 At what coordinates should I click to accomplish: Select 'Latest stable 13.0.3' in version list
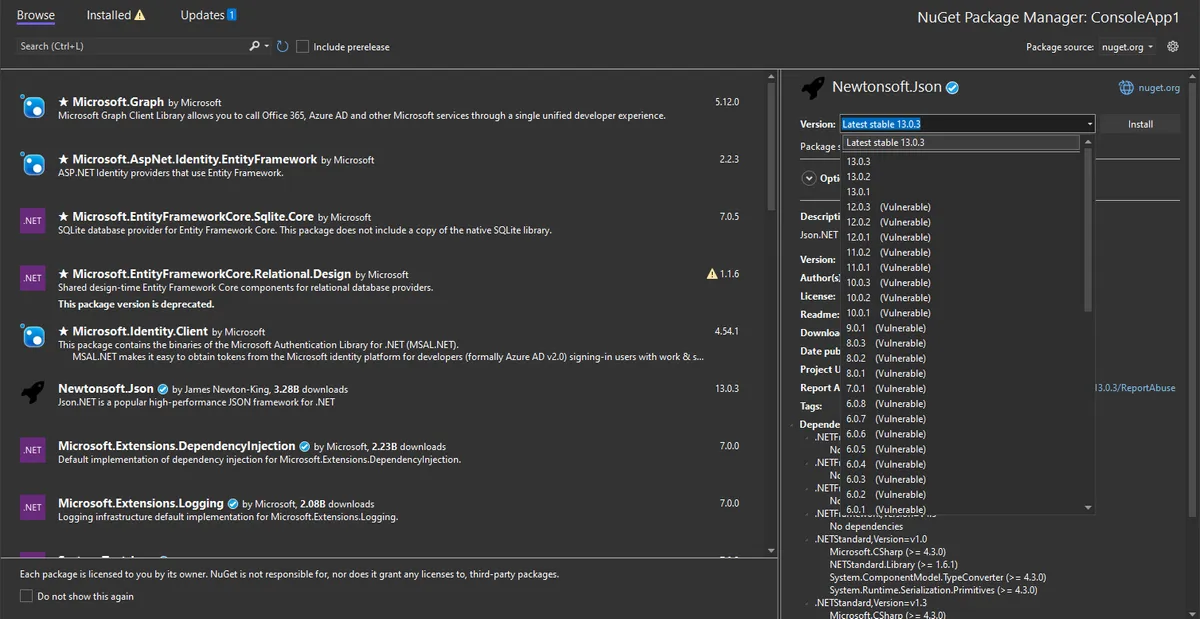[x=960, y=142]
